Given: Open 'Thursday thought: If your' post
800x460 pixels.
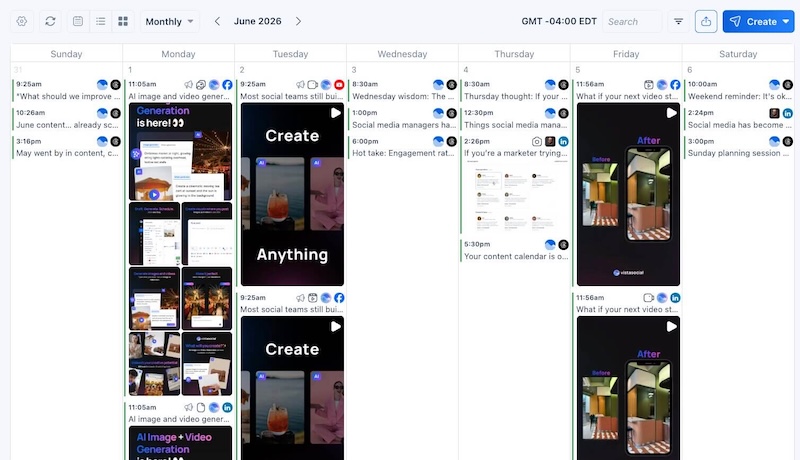Looking at the screenshot, I should pyautogui.click(x=515, y=96).
